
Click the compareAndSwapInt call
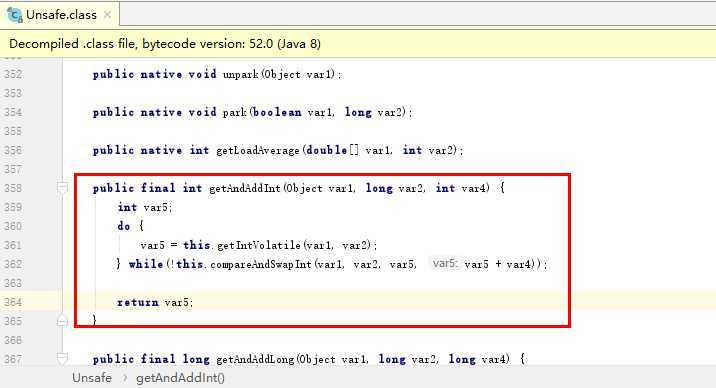(261, 264)
